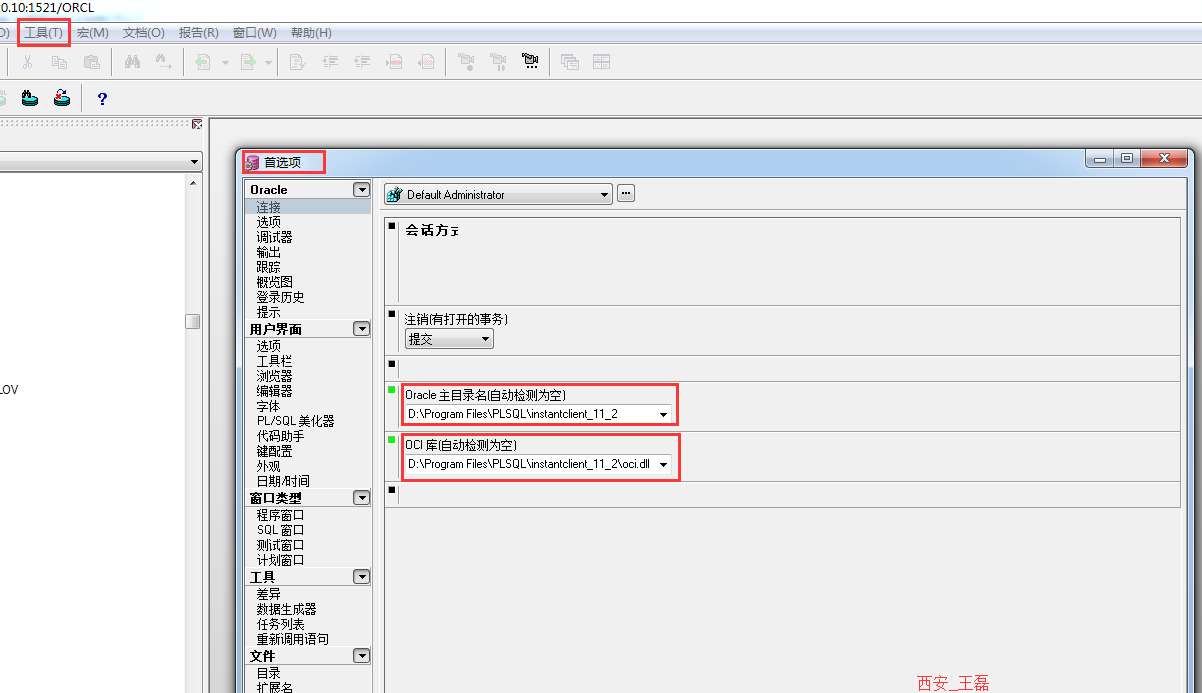Screen dimensions: 1202x693
Task: Close the left docked panel
Action: tap(197, 124)
